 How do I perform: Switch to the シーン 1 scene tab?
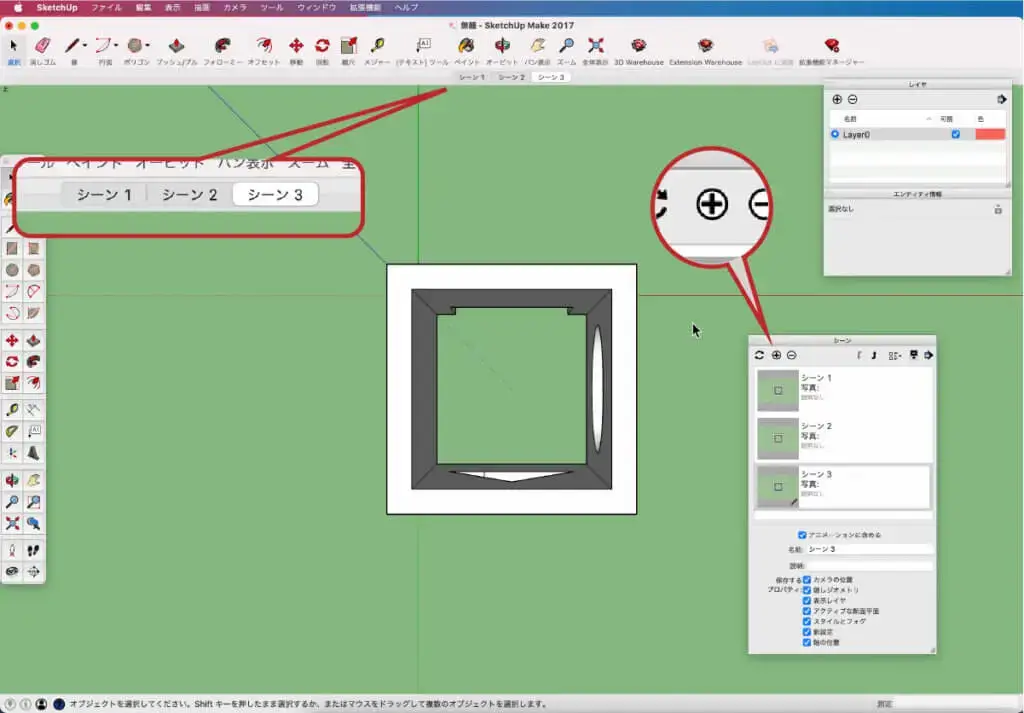coord(471,77)
